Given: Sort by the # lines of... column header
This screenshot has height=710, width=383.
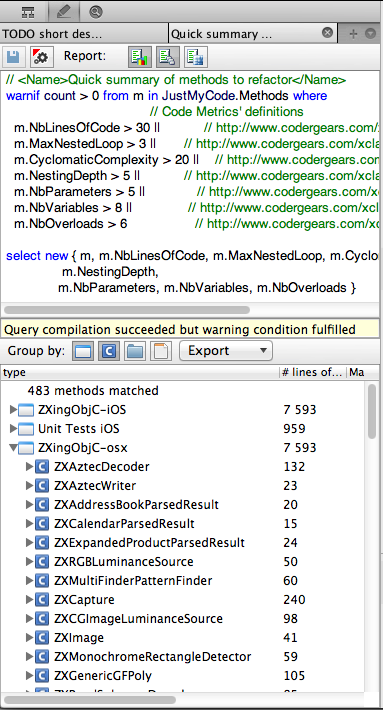Looking at the screenshot, I should (x=312, y=373).
